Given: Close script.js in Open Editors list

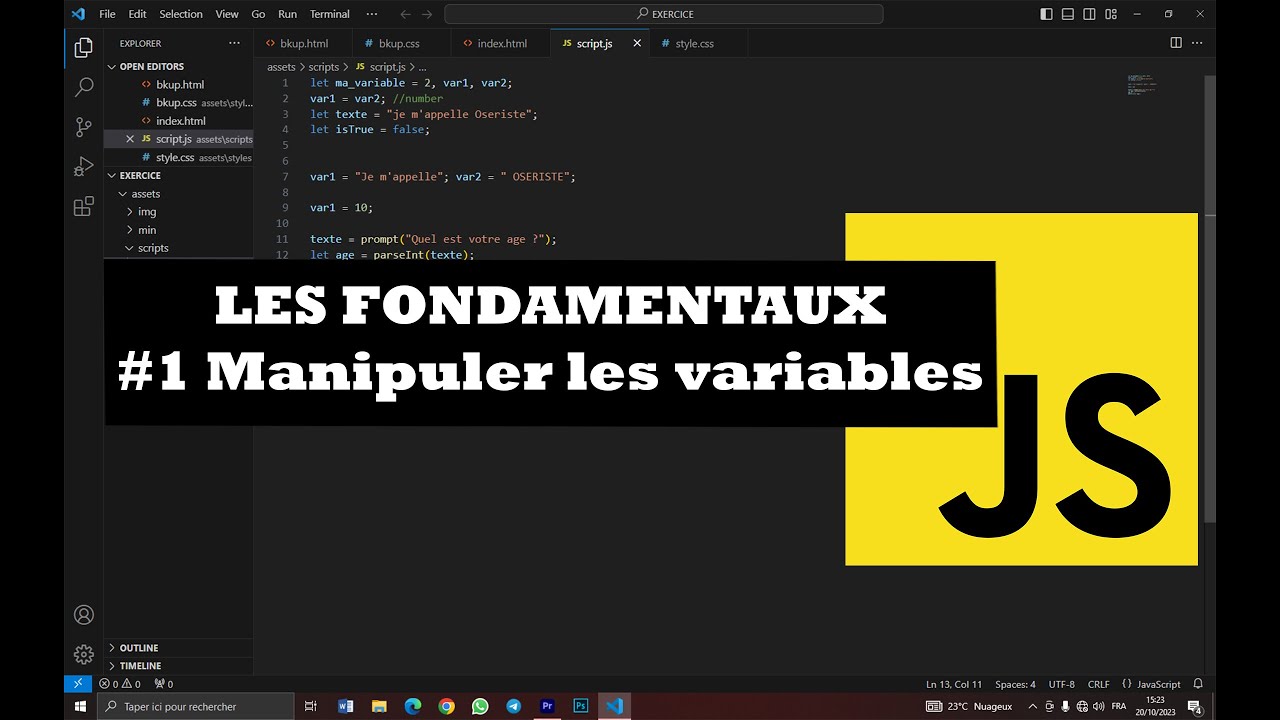Looking at the screenshot, I should [130, 139].
